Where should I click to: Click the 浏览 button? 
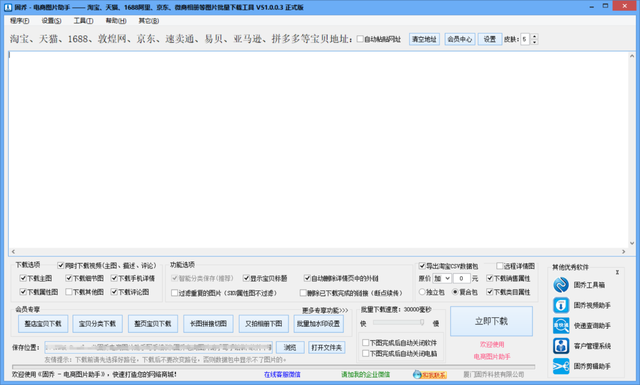point(290,347)
